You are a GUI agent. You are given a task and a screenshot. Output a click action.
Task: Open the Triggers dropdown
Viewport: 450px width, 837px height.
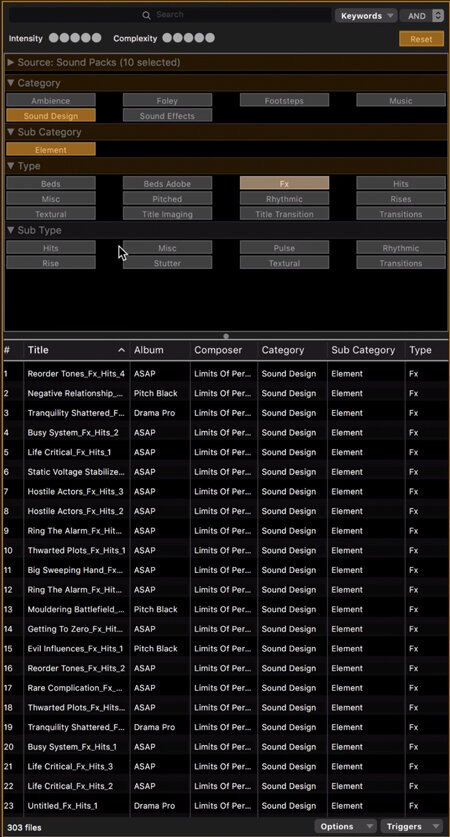(x=412, y=826)
